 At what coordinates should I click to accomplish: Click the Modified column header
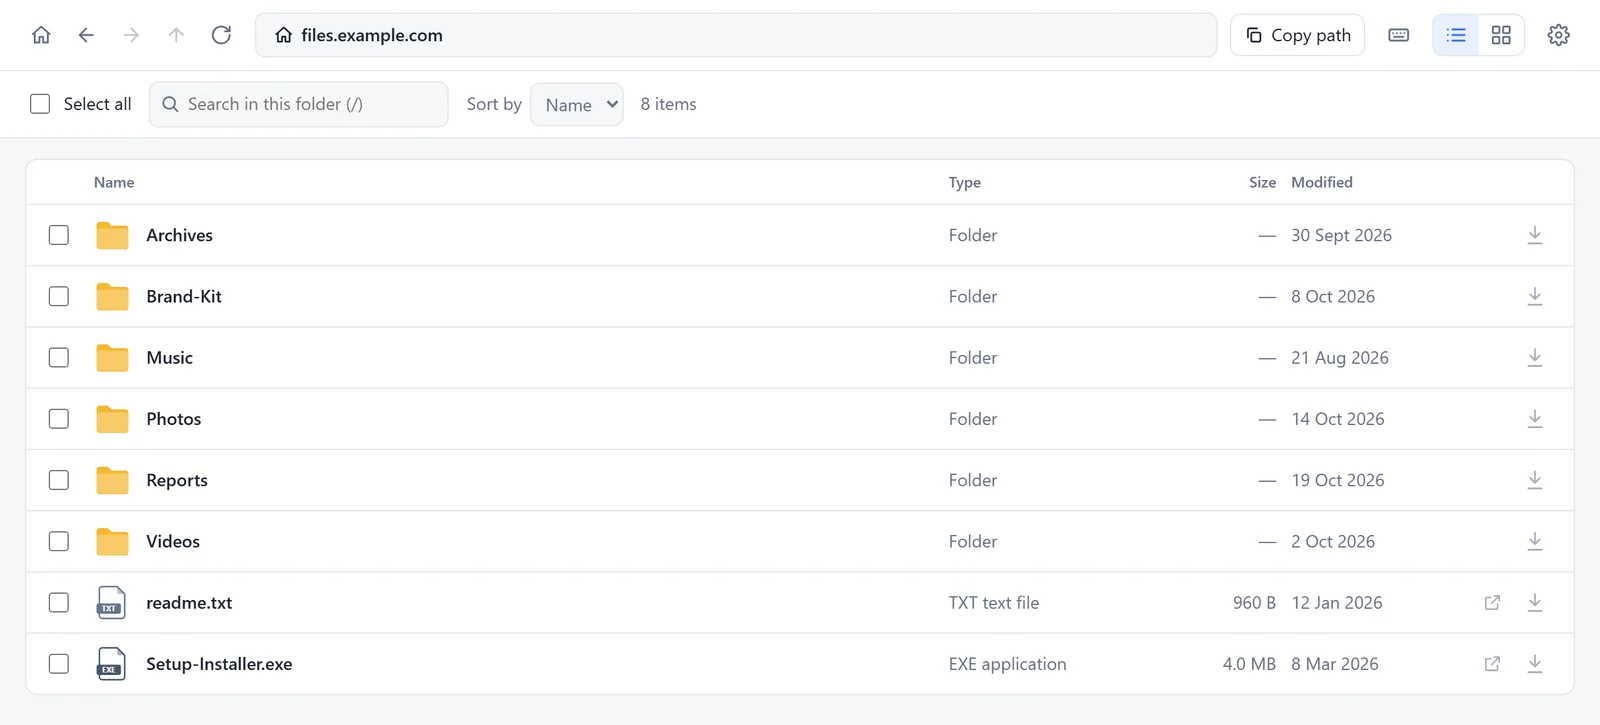pos(1322,182)
